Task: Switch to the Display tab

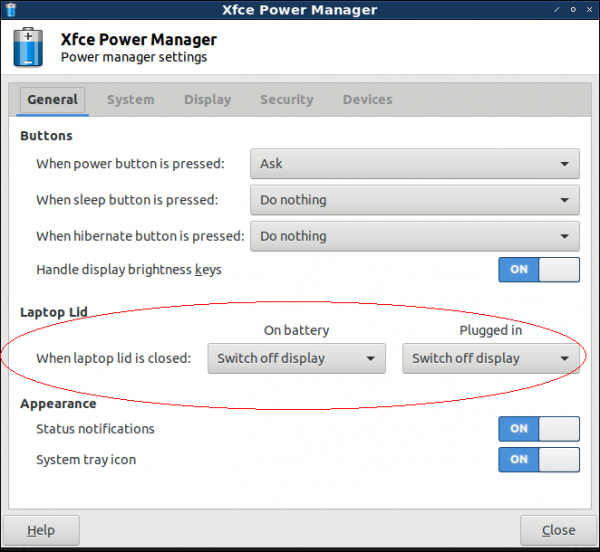Action: coord(207,100)
